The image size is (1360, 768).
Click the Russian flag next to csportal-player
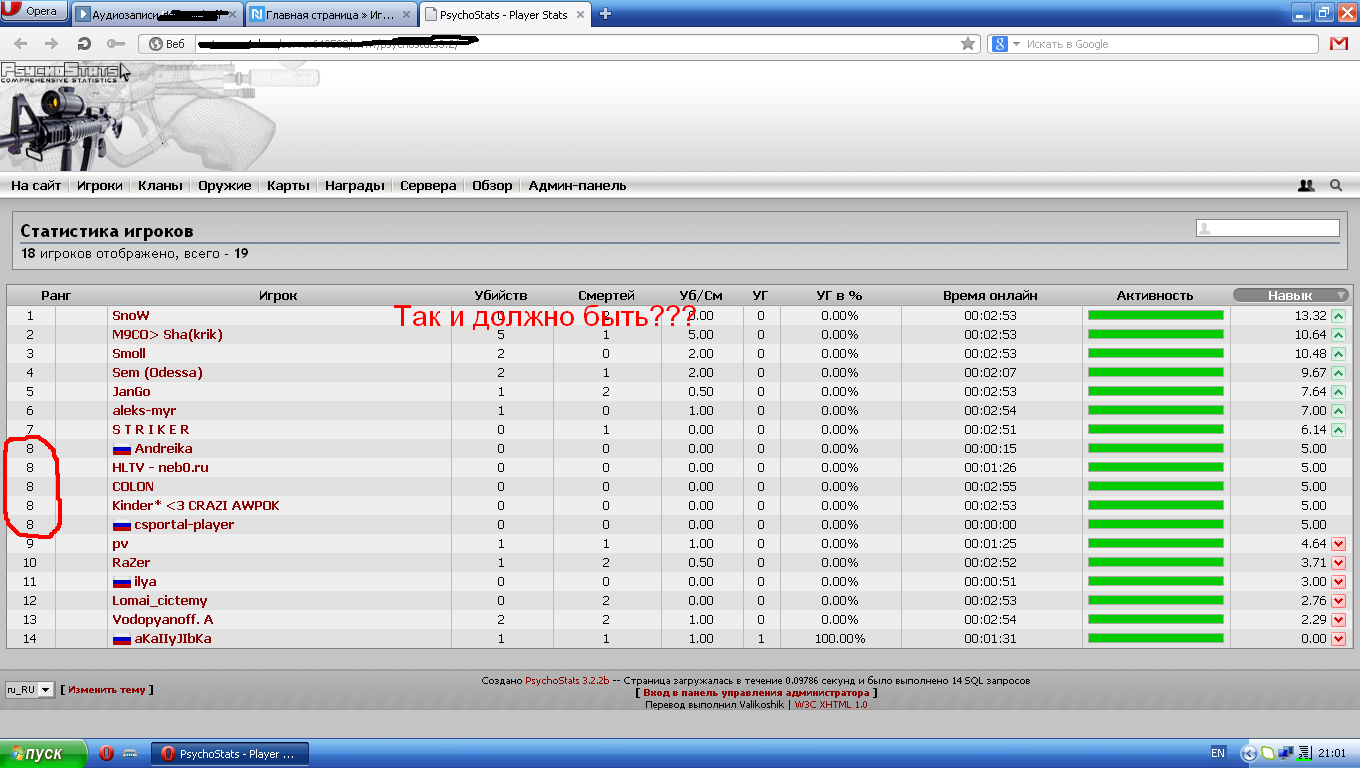[x=121, y=525]
